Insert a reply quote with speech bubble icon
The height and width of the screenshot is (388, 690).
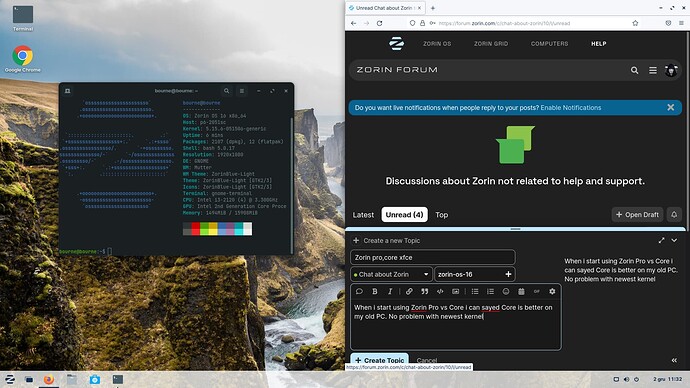click(x=359, y=291)
